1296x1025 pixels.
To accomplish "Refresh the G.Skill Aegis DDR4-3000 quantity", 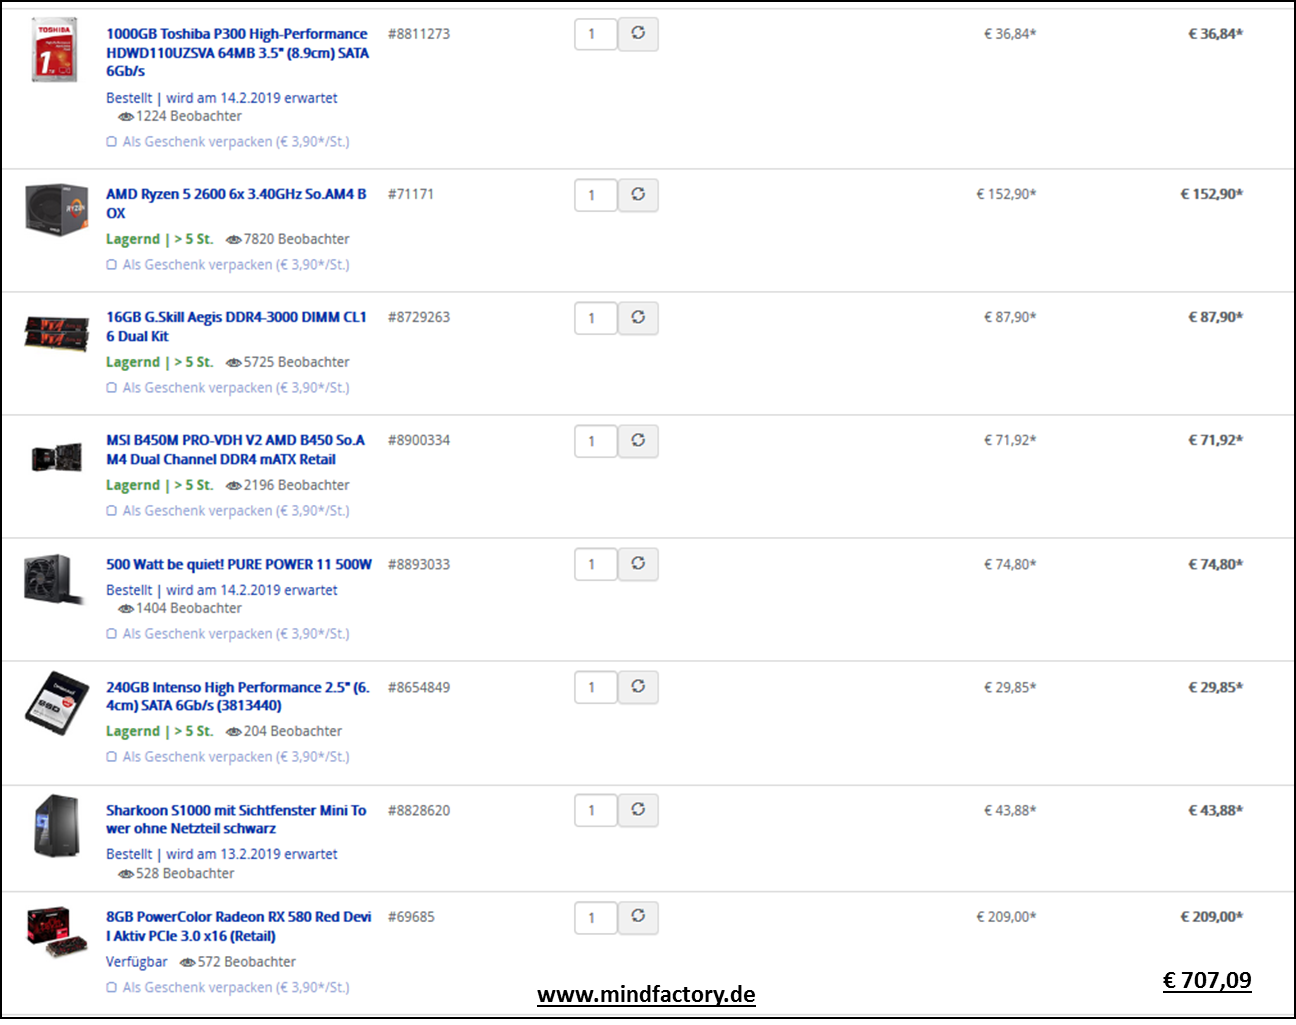I will point(638,318).
